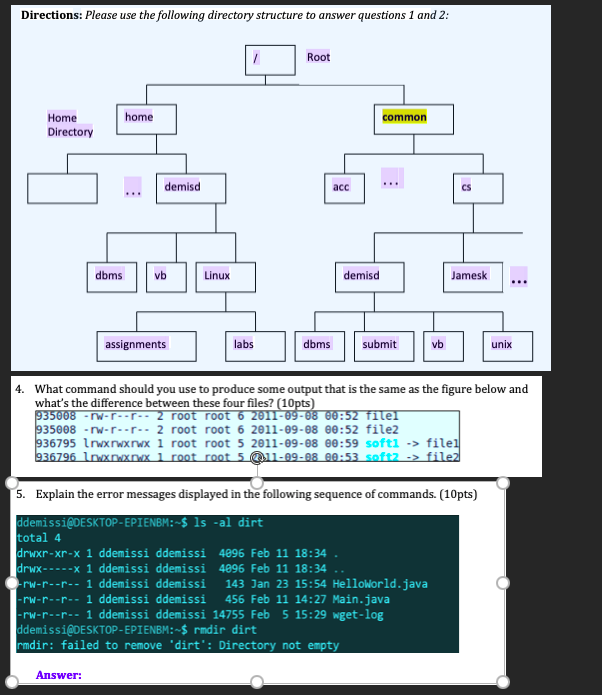The height and width of the screenshot is (695, 602).
Task: Click the 'Root' label
Action: click(318, 57)
